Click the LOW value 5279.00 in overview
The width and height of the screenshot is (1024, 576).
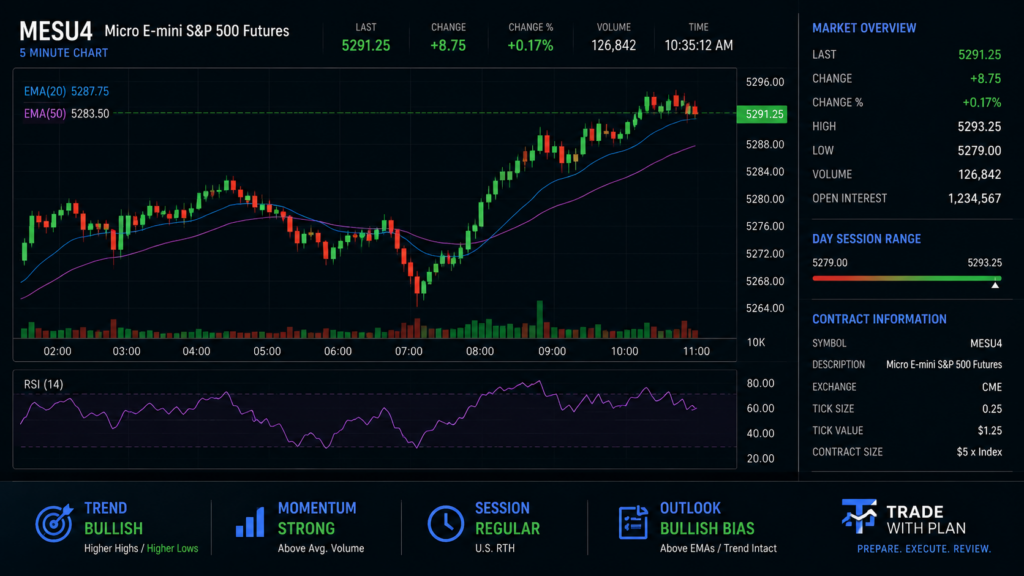click(x=979, y=151)
